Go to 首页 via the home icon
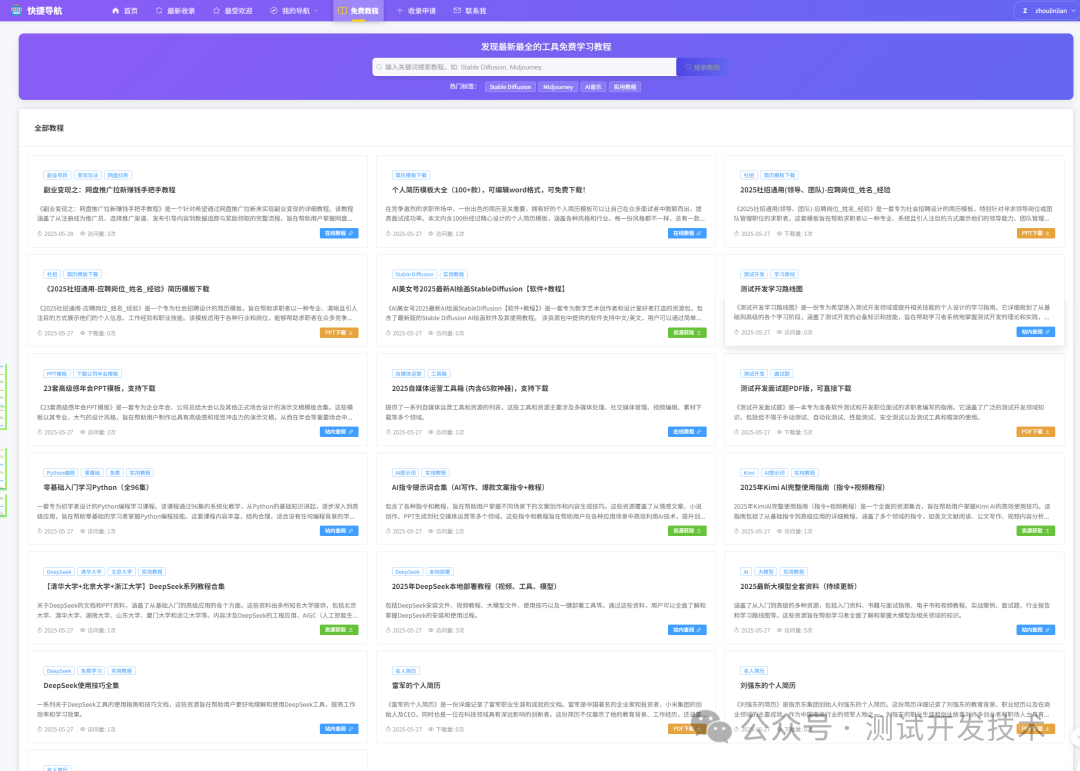The height and width of the screenshot is (771, 1080). pyautogui.click(x=115, y=10)
